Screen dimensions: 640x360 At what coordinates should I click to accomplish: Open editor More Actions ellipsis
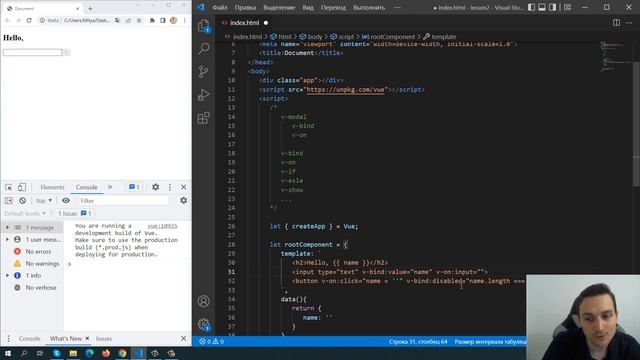[x=629, y=23]
